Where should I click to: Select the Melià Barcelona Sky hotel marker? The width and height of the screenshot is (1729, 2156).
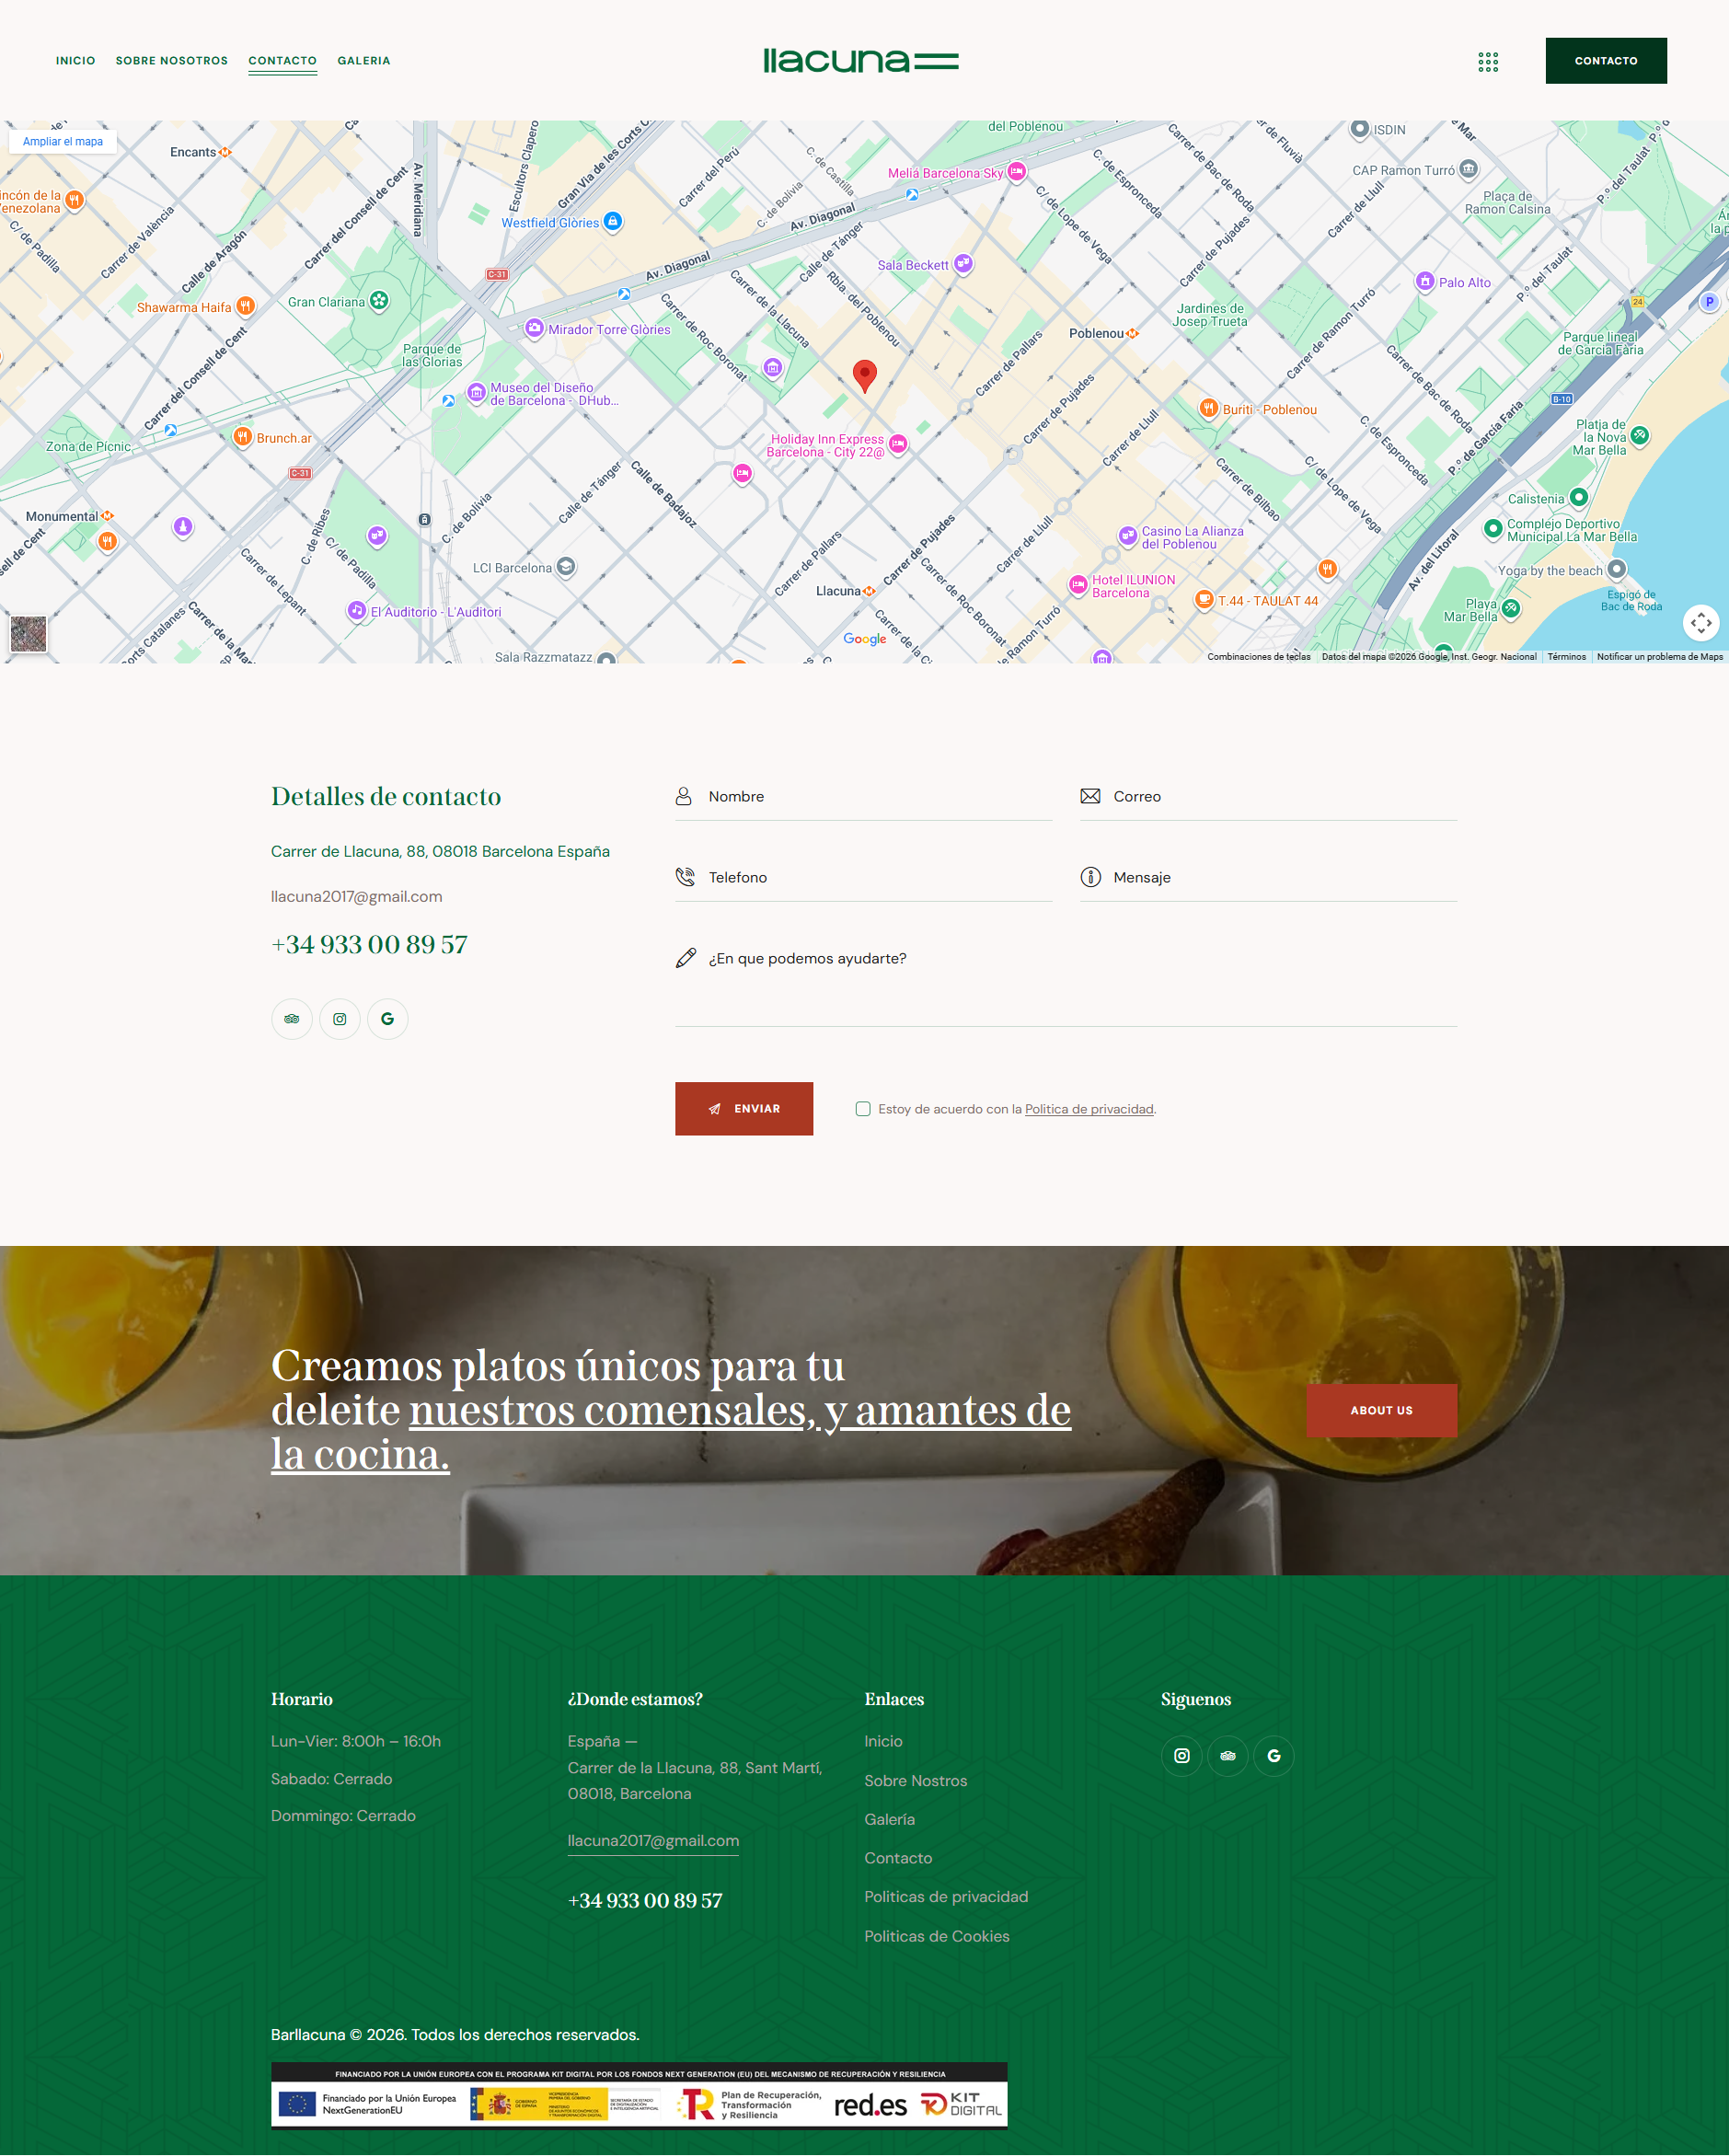click(x=1017, y=171)
